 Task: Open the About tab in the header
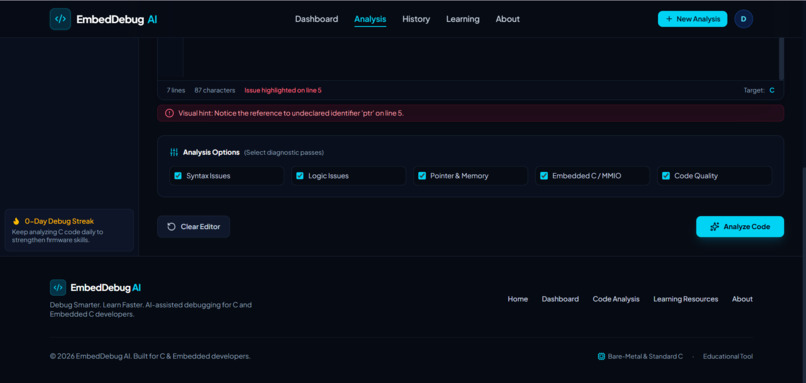(x=507, y=19)
